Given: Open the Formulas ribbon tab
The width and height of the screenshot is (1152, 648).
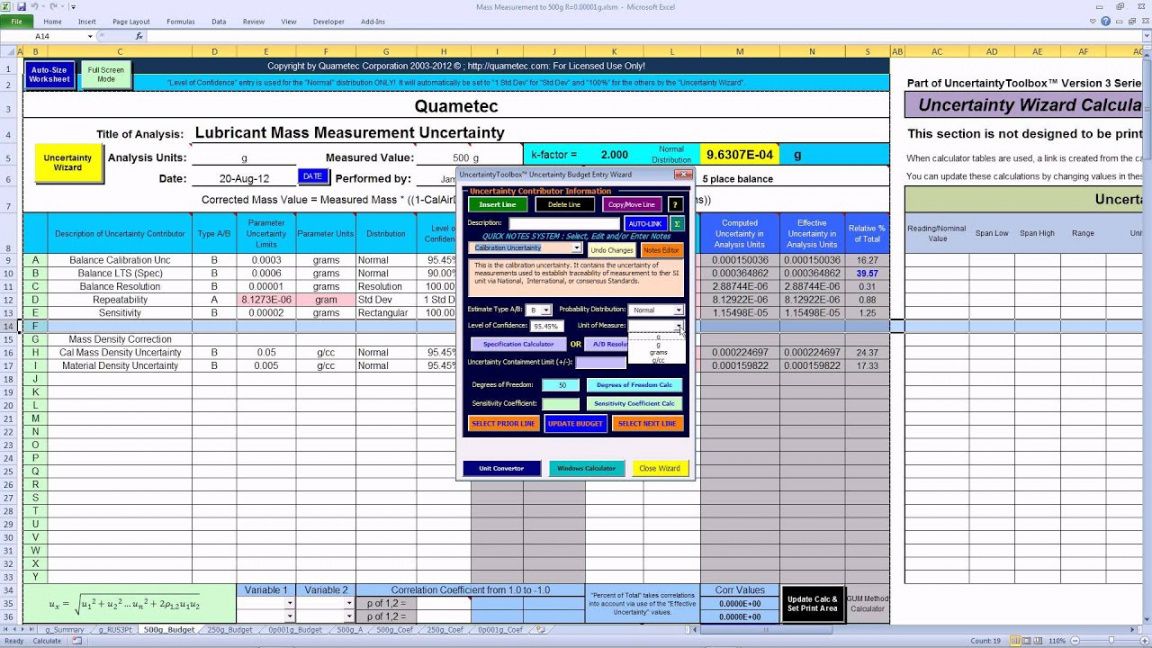Looking at the screenshot, I should pos(180,21).
